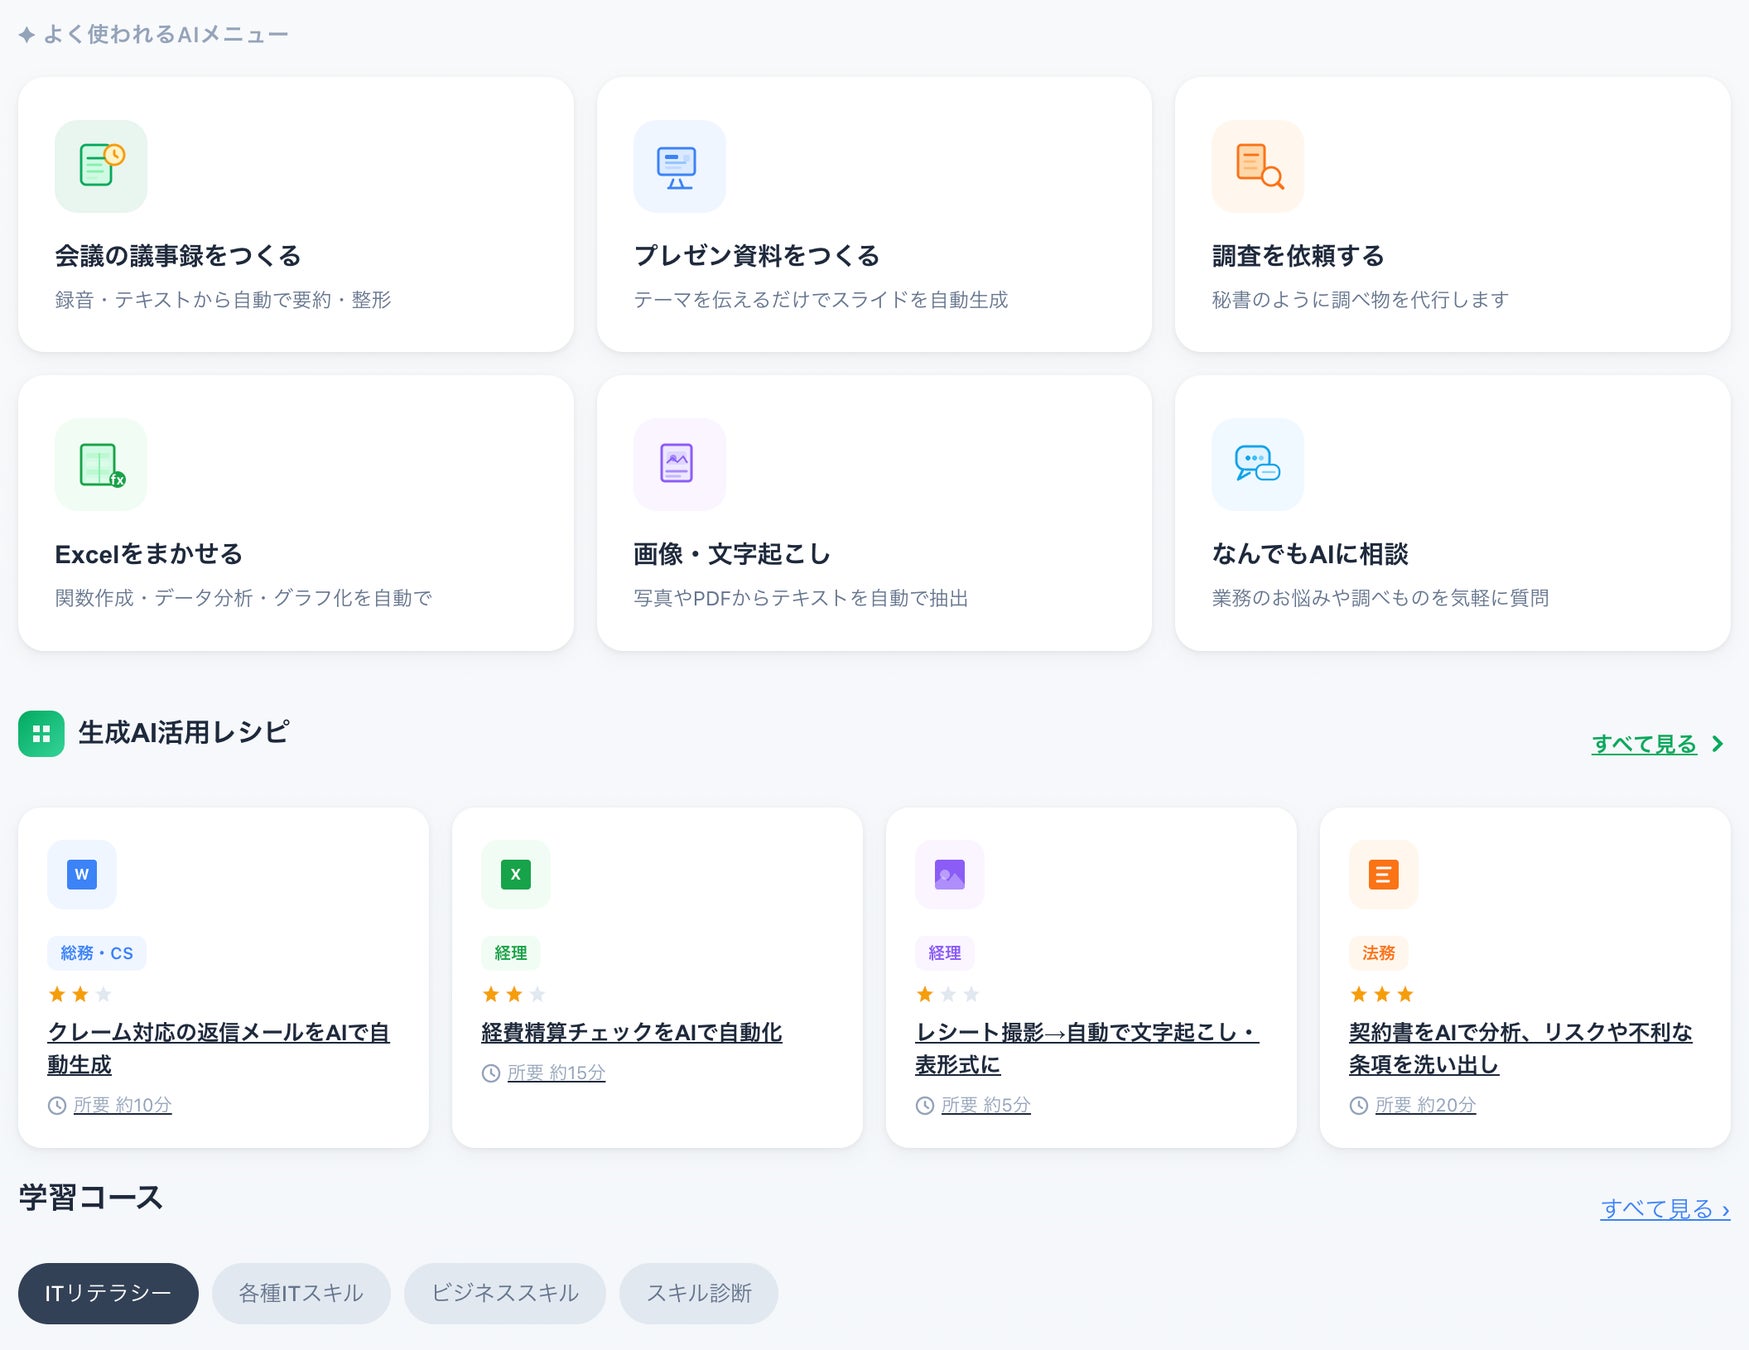The width and height of the screenshot is (1749, 1350).
Task: Click the three-star rating on 契約書 recipe
Action: point(1382,994)
